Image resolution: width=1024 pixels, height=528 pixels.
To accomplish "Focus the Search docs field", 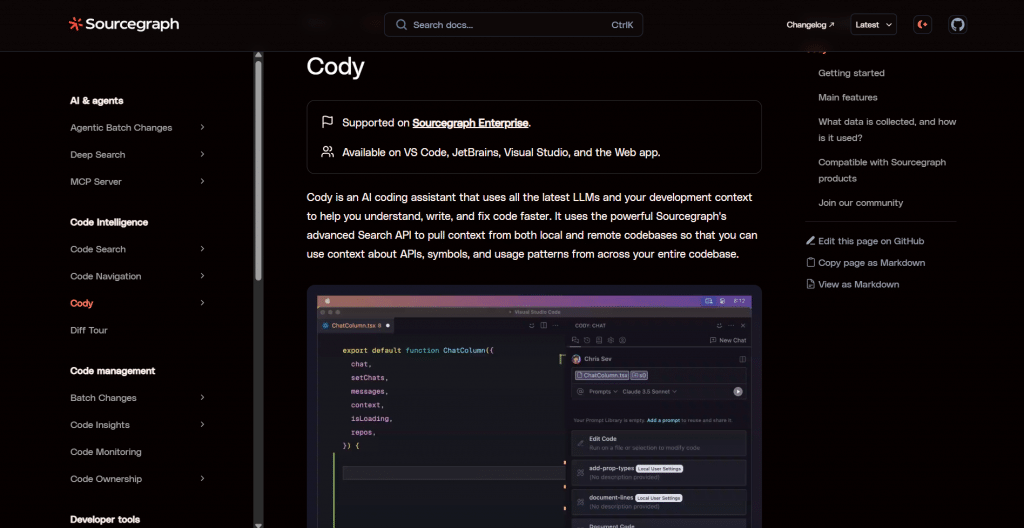I will click(513, 25).
